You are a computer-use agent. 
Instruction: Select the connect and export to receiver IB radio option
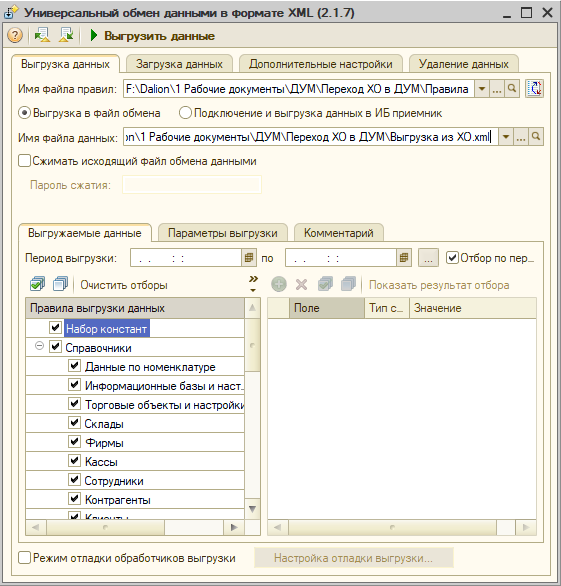(185, 113)
